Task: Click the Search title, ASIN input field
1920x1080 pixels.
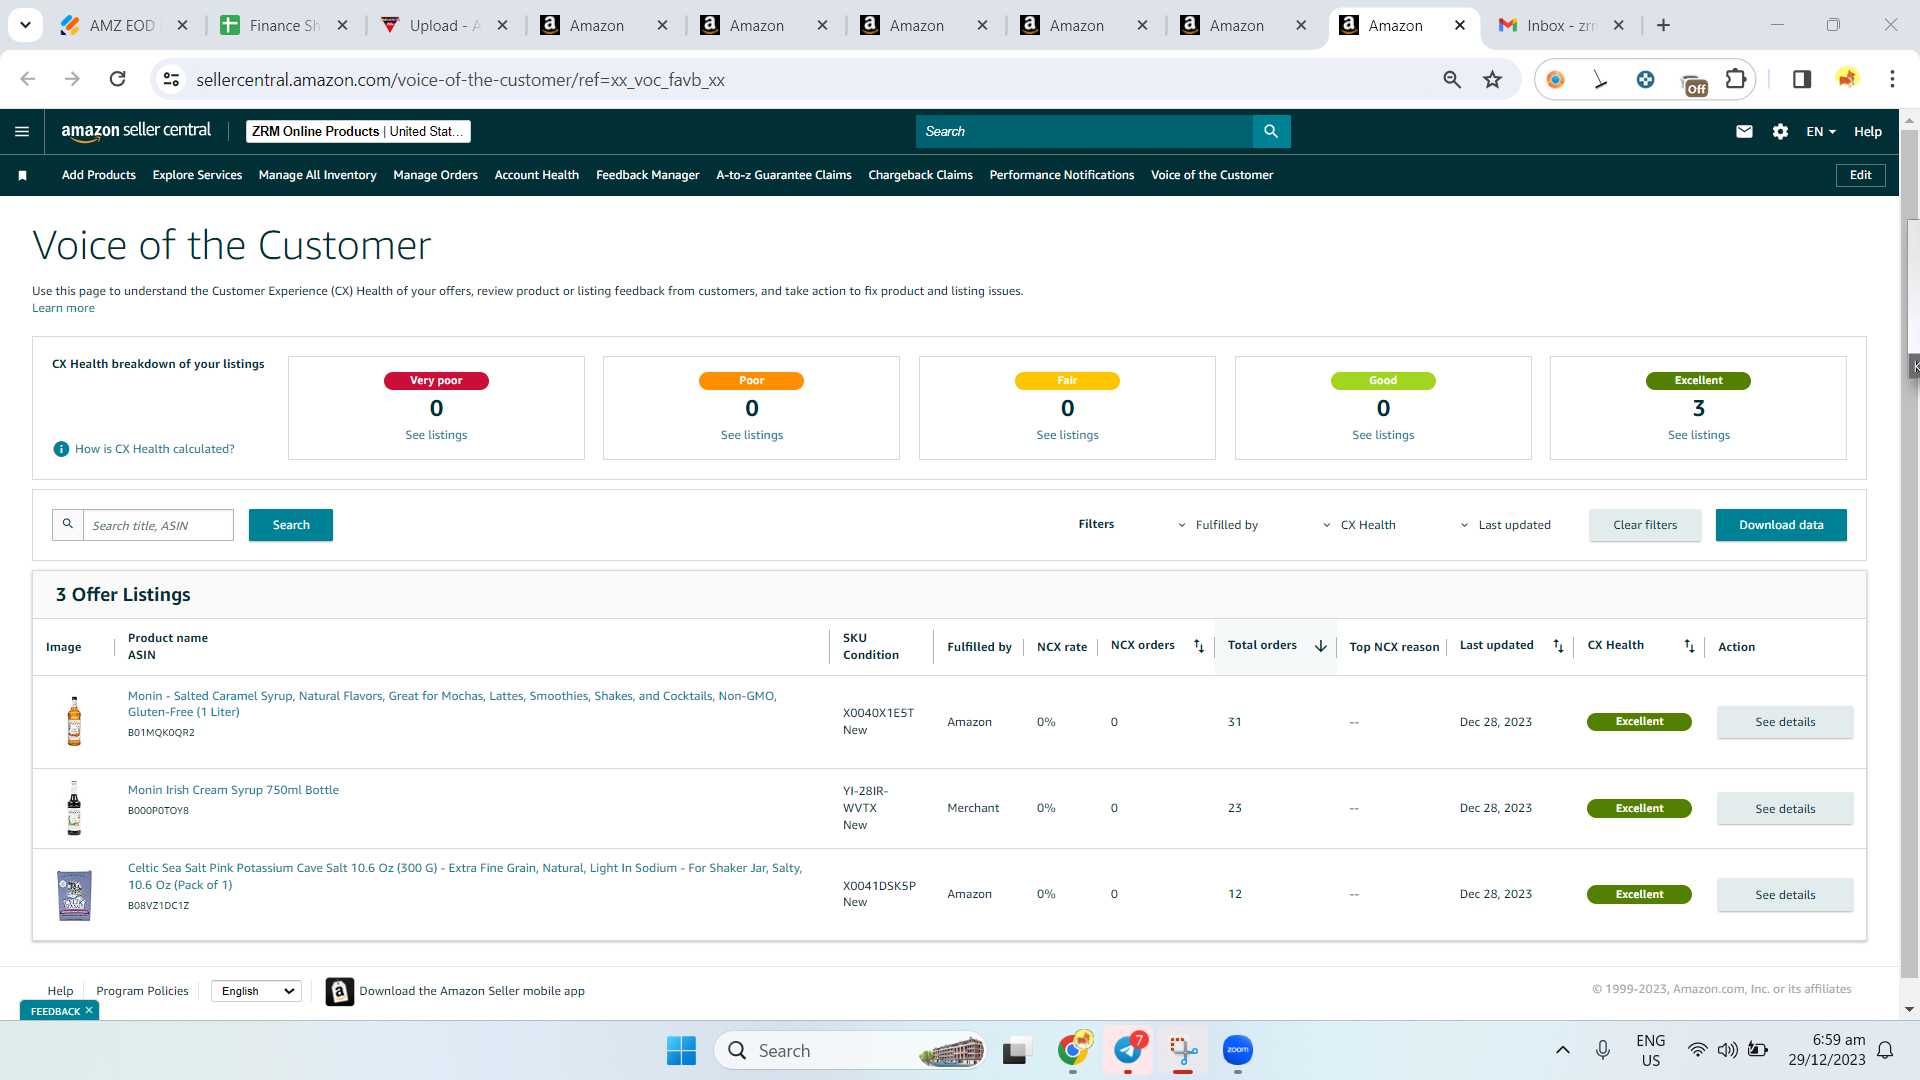Action: tap(158, 525)
